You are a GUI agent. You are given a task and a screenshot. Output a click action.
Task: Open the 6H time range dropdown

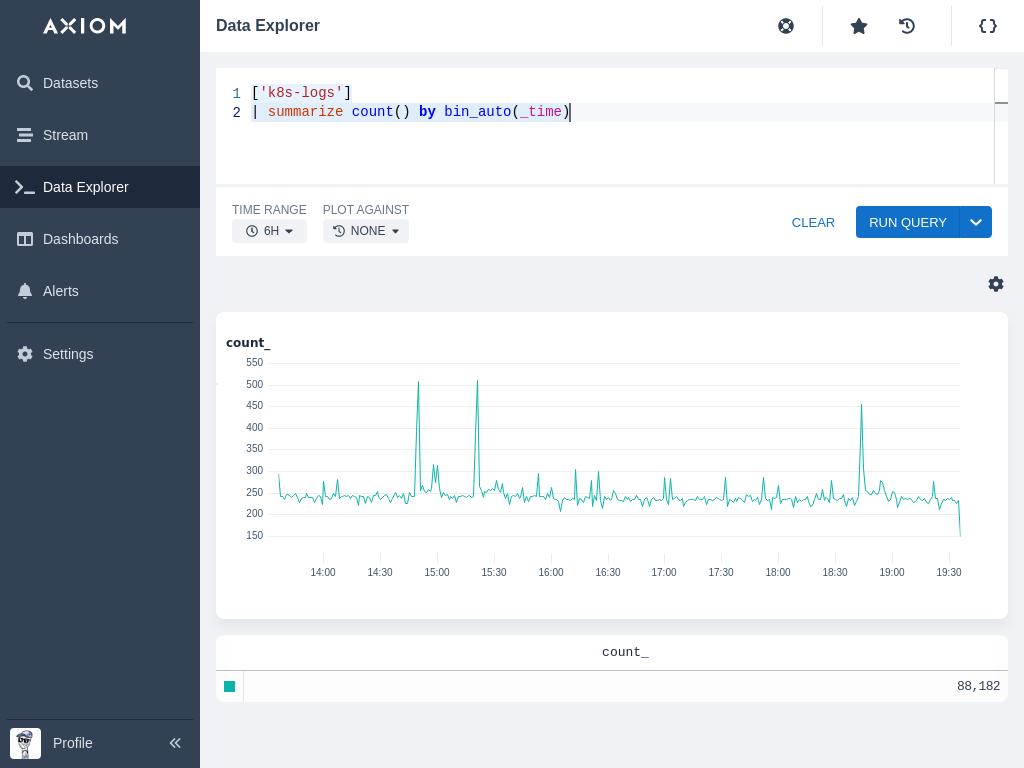(x=269, y=231)
